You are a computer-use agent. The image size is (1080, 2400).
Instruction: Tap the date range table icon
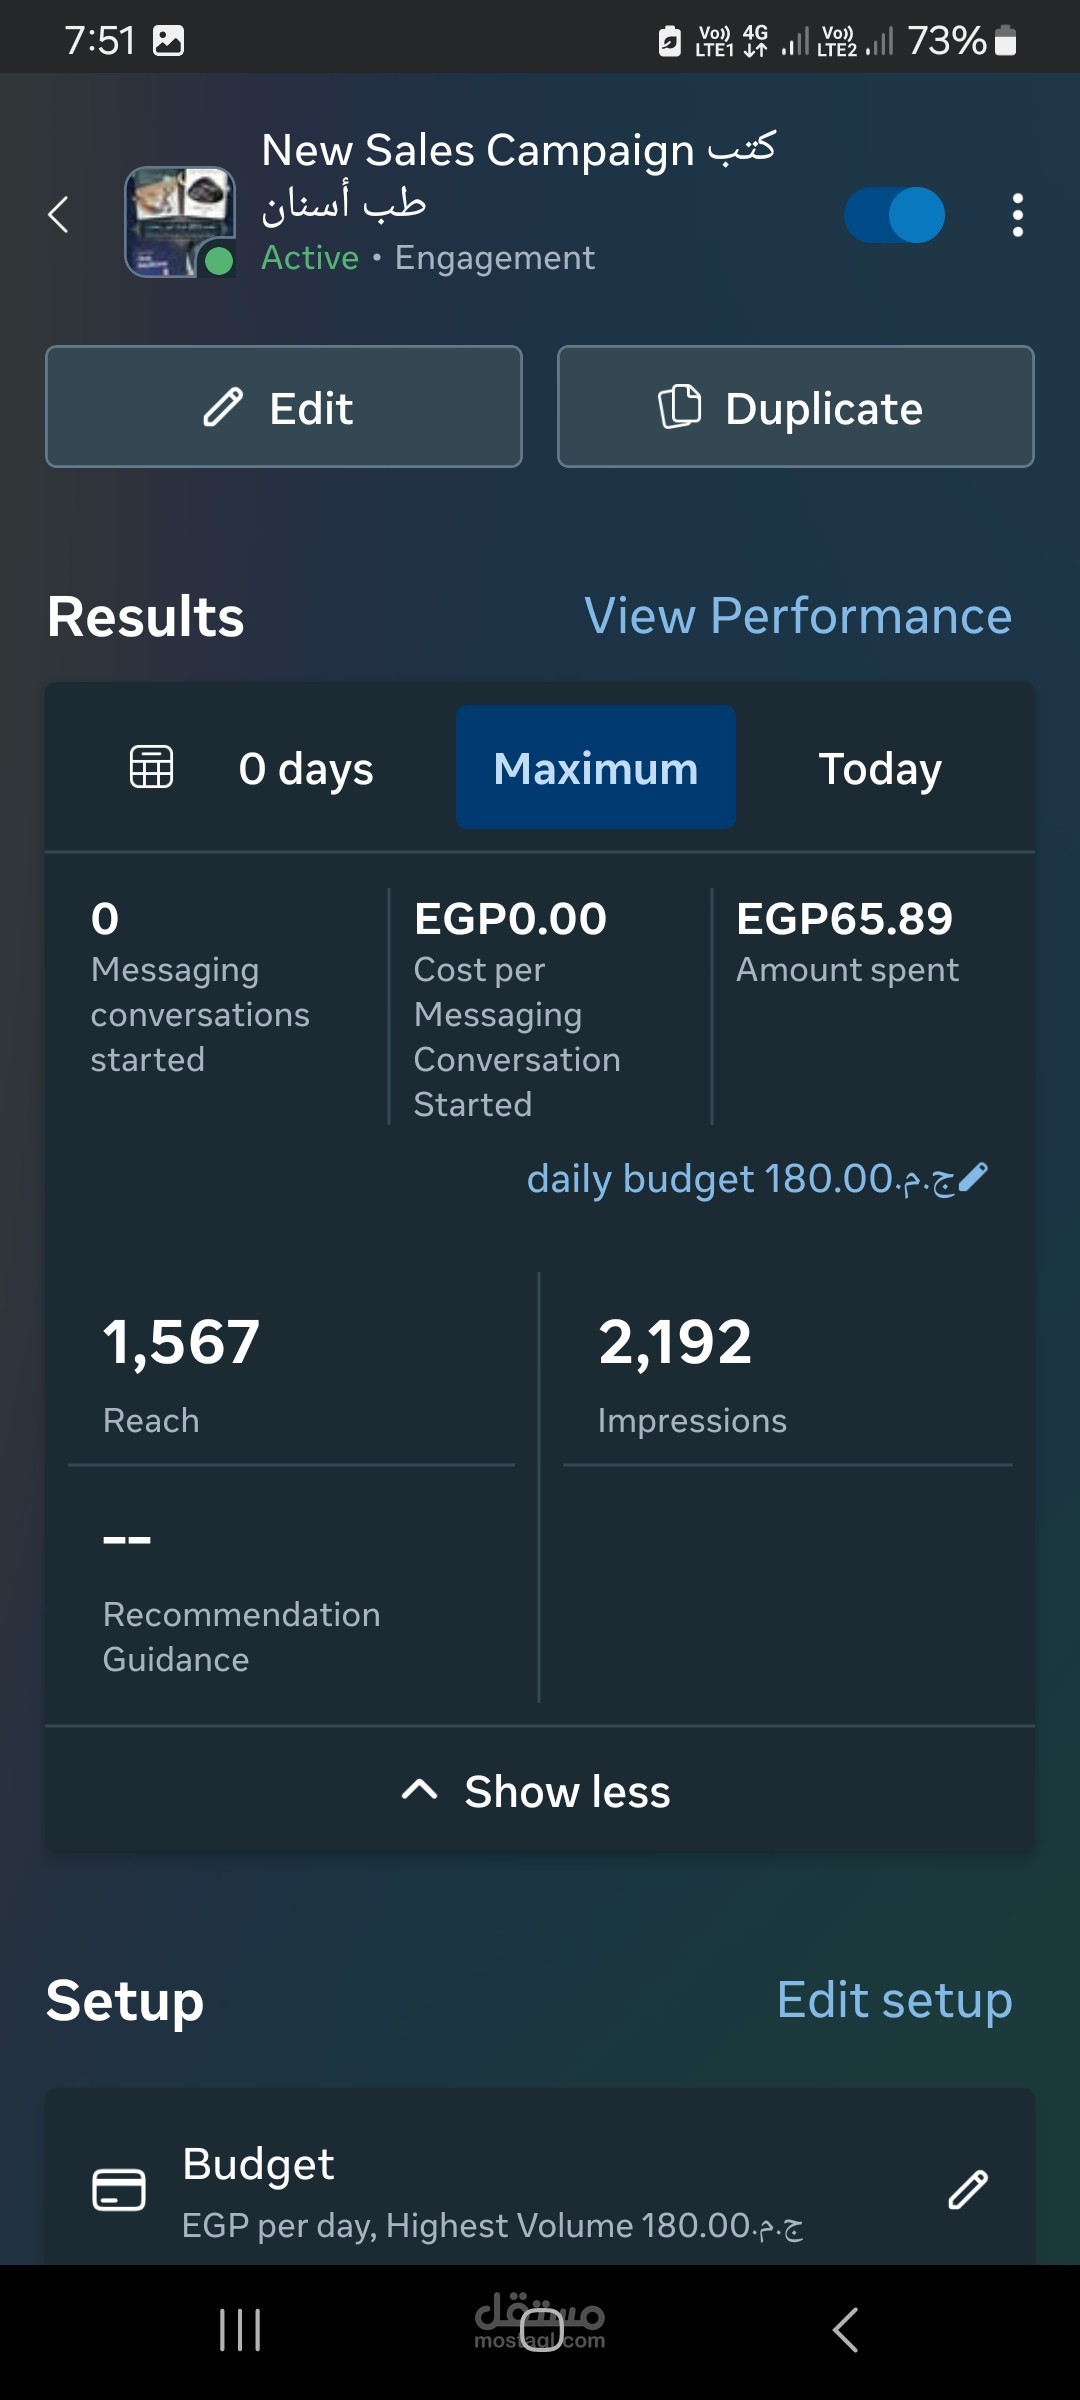(x=152, y=767)
